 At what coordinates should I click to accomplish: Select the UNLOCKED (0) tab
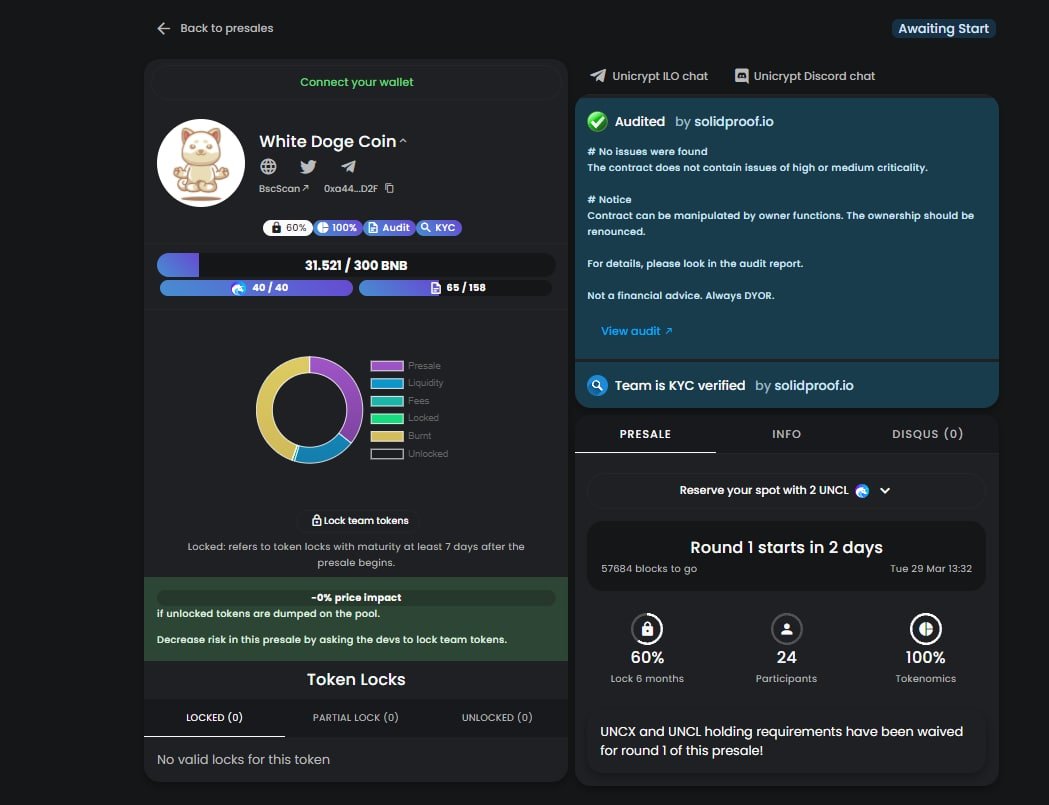(496, 717)
